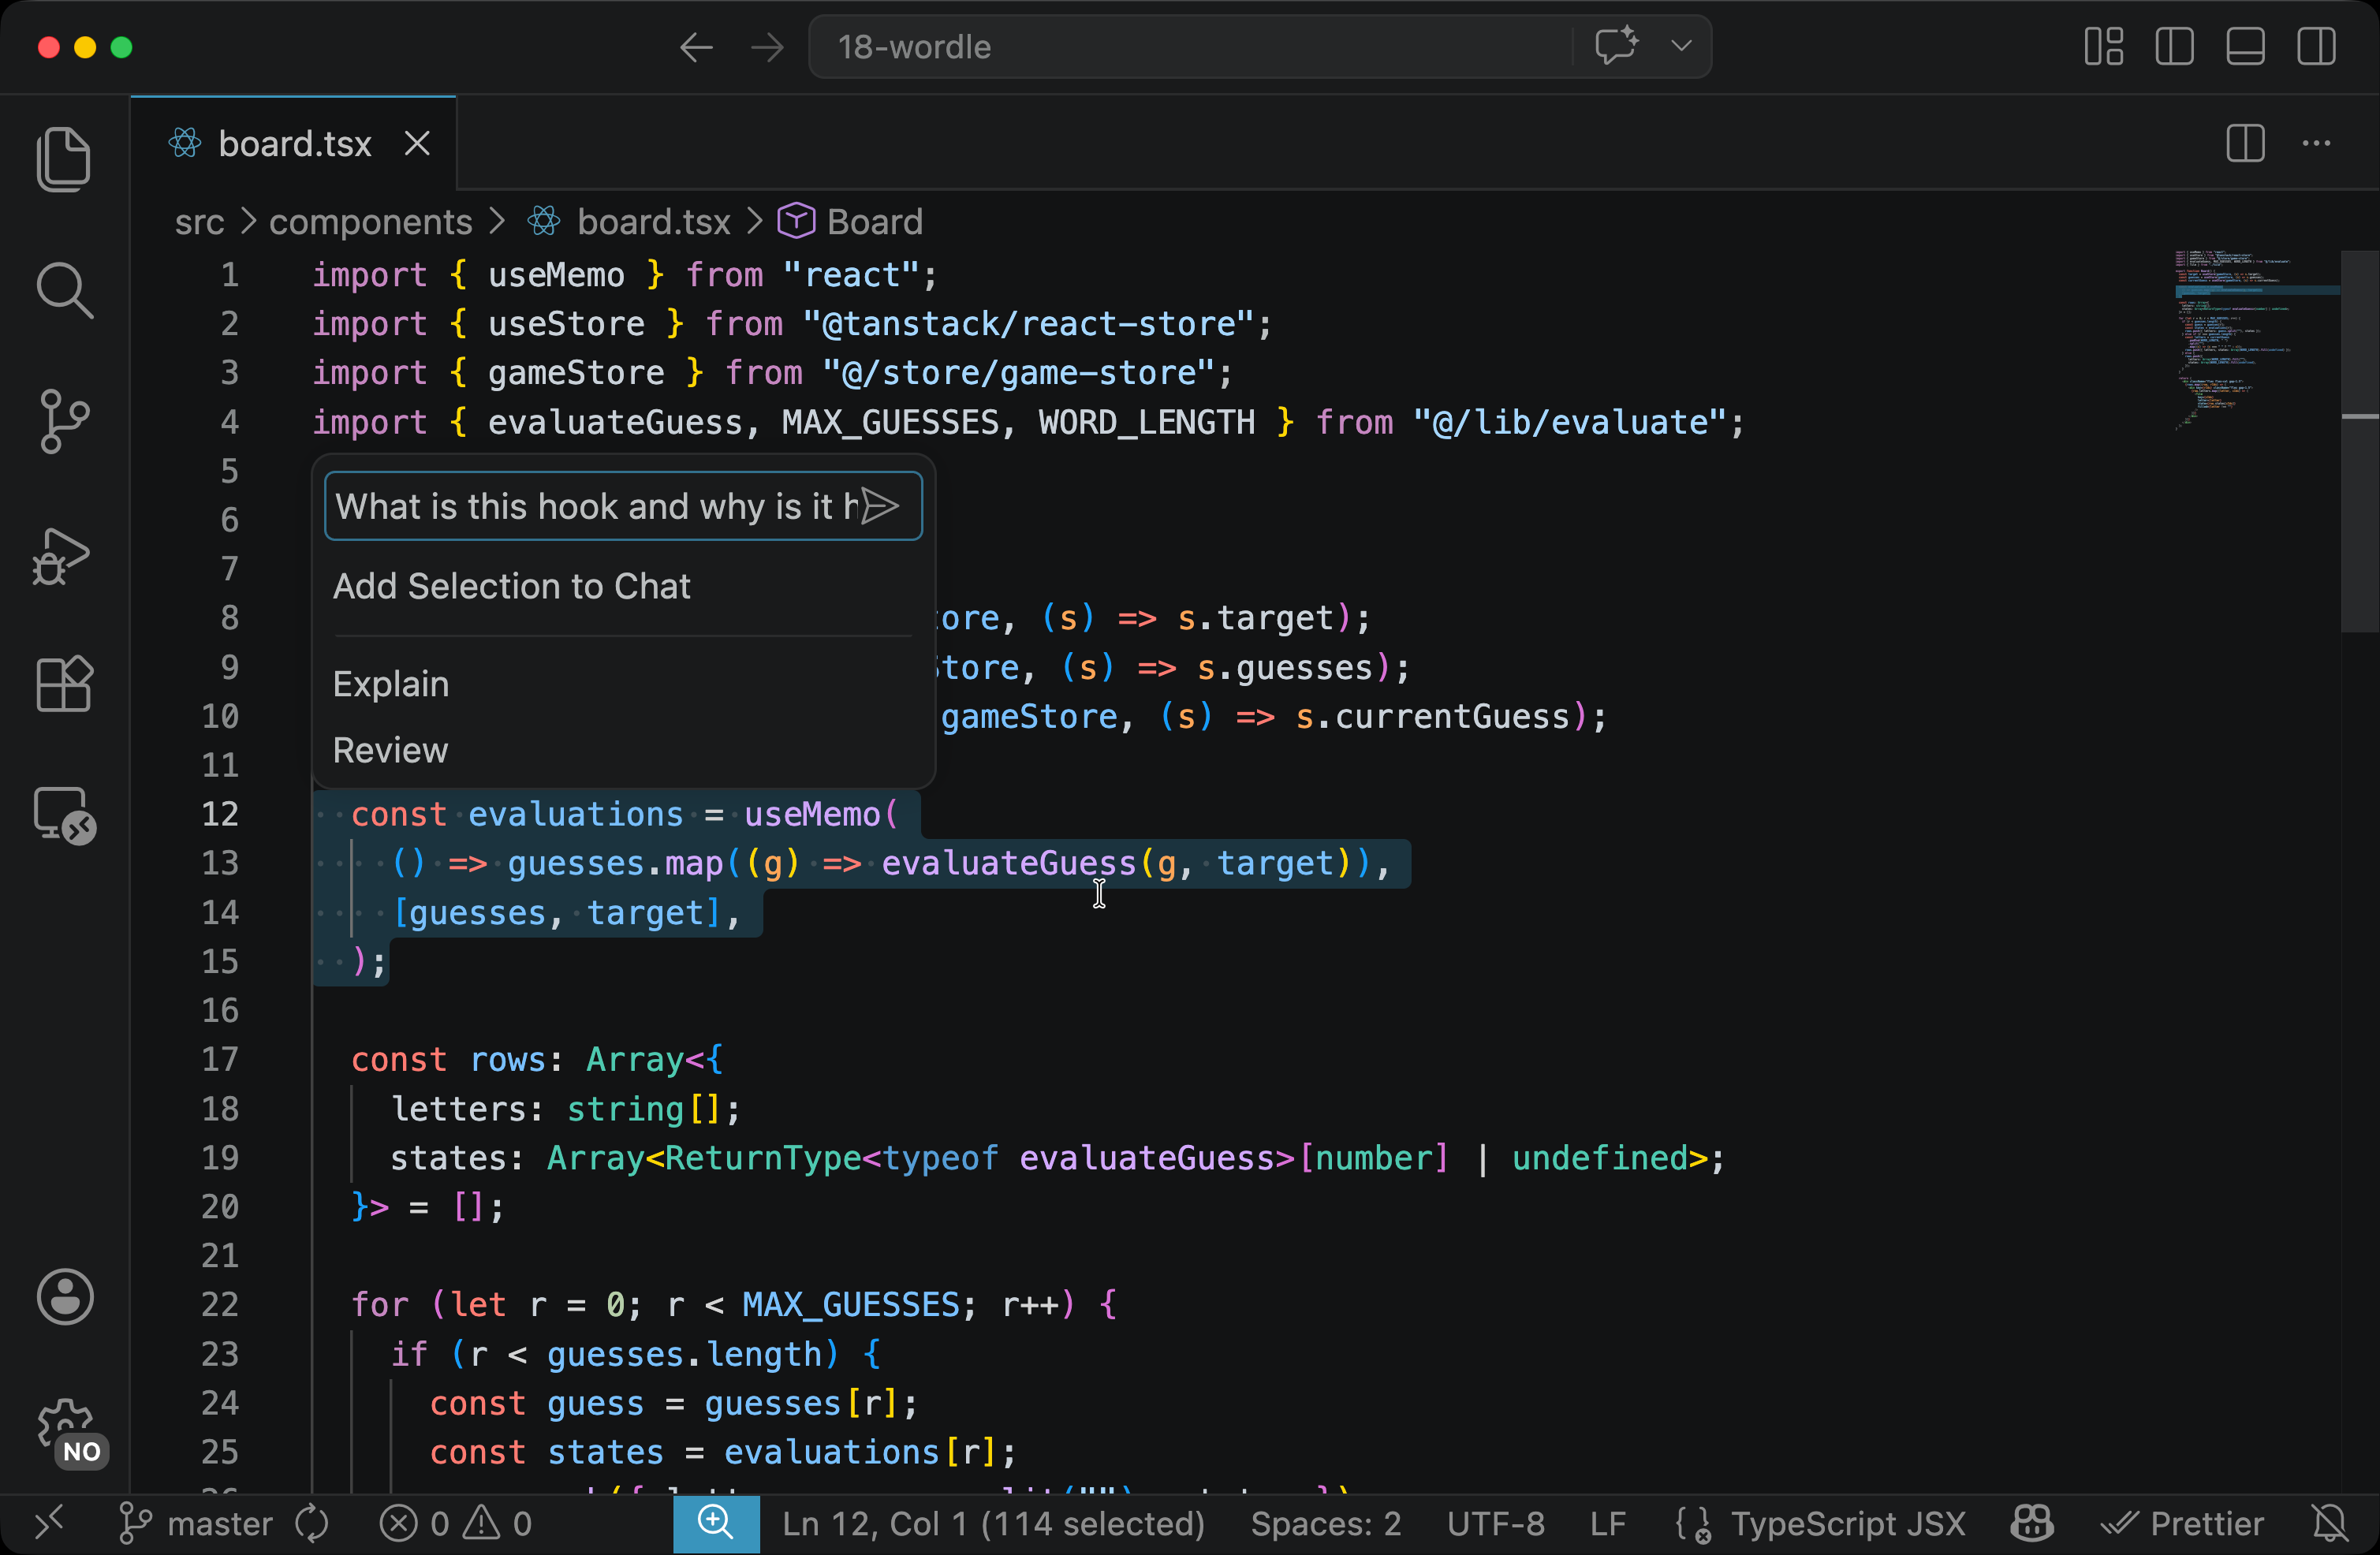The width and height of the screenshot is (2380, 1555).
Task: Choose Add Selection to Chat
Action: pyautogui.click(x=624, y=586)
